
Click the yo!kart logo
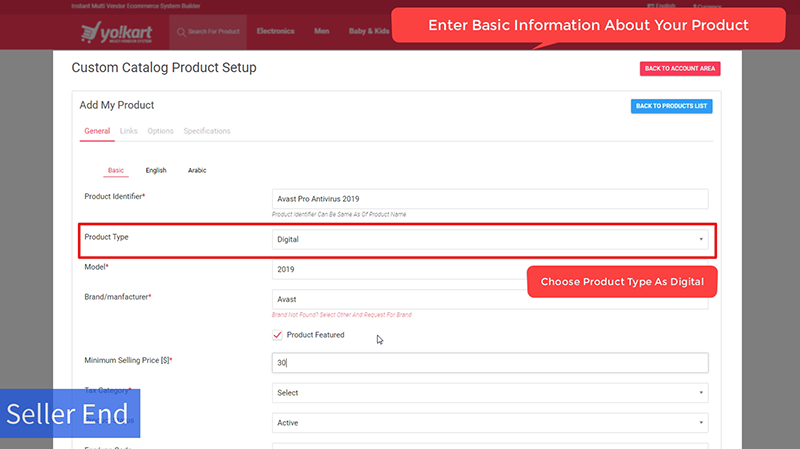click(x=116, y=32)
